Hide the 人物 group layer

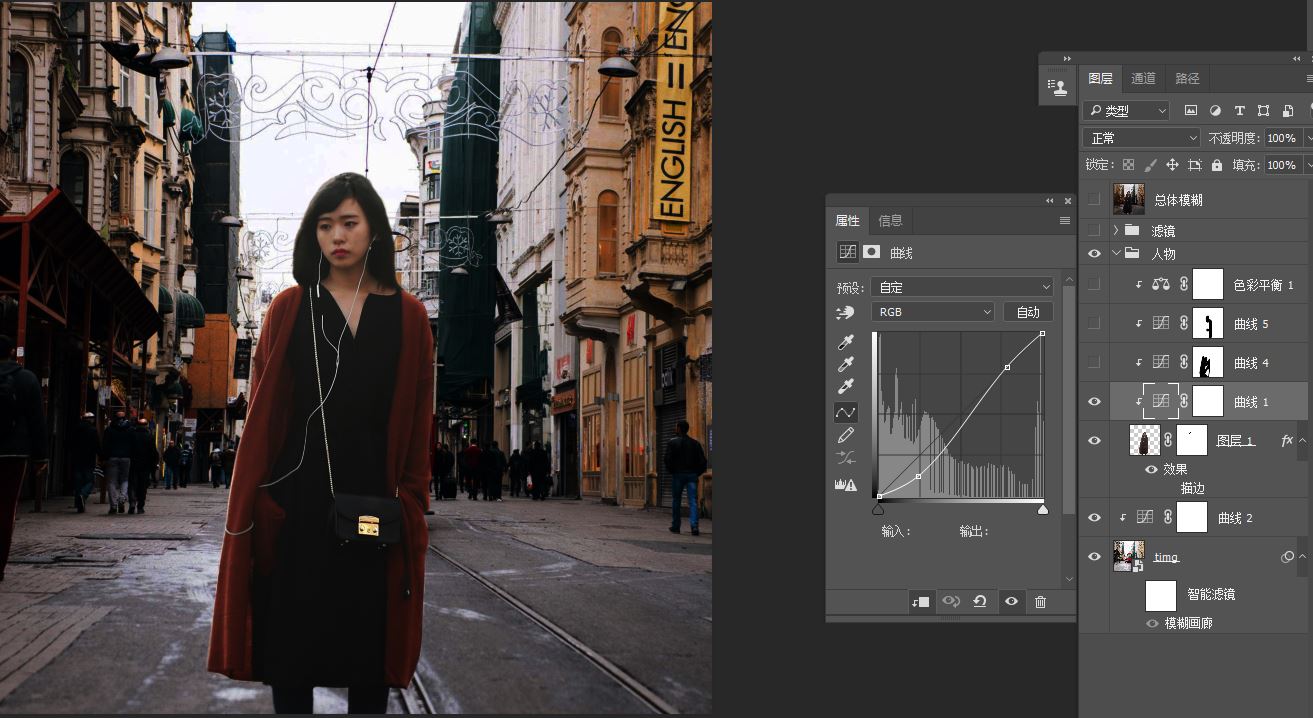[1094, 254]
